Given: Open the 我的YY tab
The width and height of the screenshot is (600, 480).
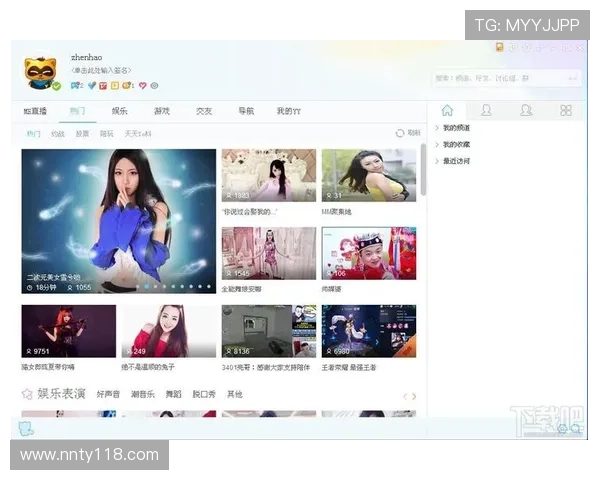Looking at the screenshot, I should click(289, 111).
